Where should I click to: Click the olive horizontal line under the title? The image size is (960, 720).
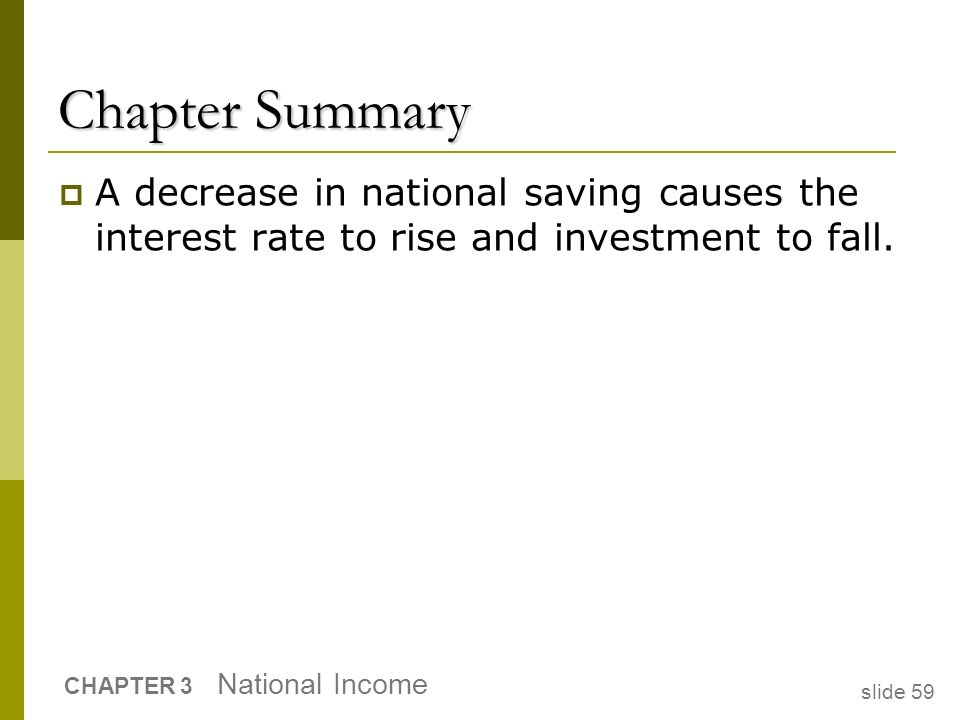pyautogui.click(x=471, y=151)
